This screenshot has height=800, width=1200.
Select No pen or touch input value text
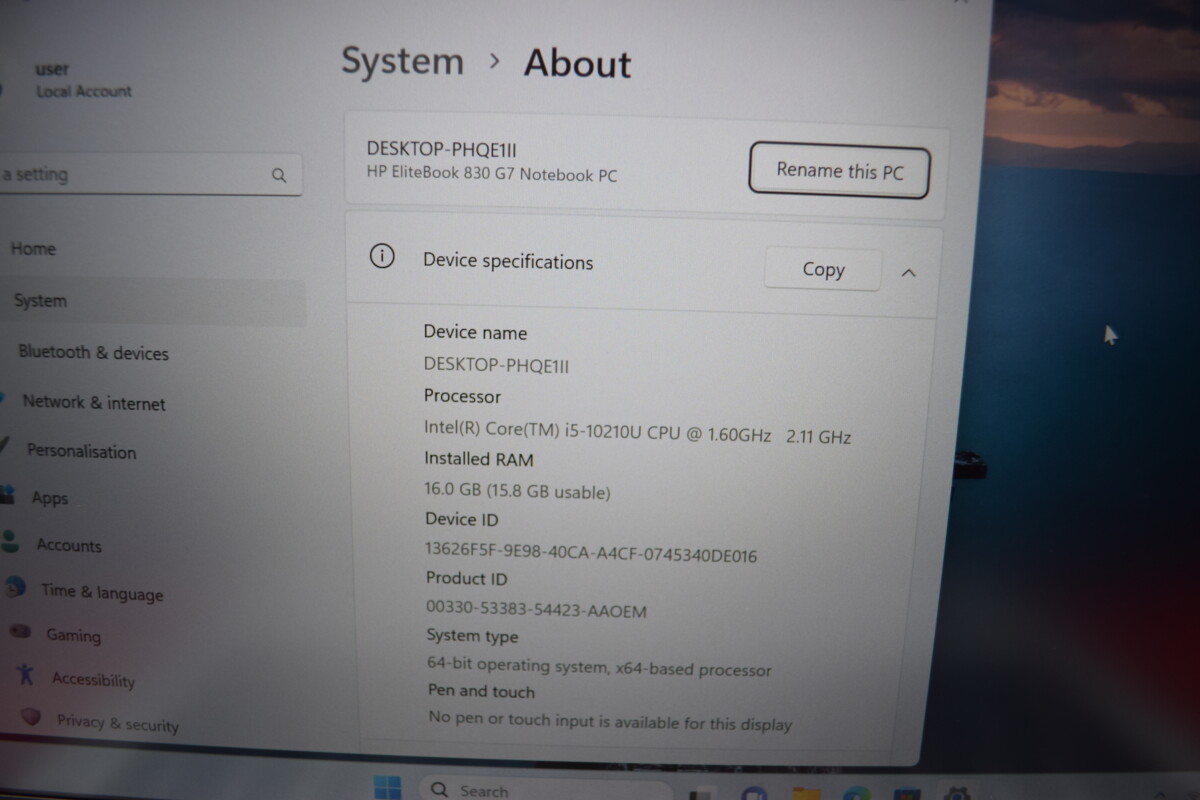click(x=609, y=720)
